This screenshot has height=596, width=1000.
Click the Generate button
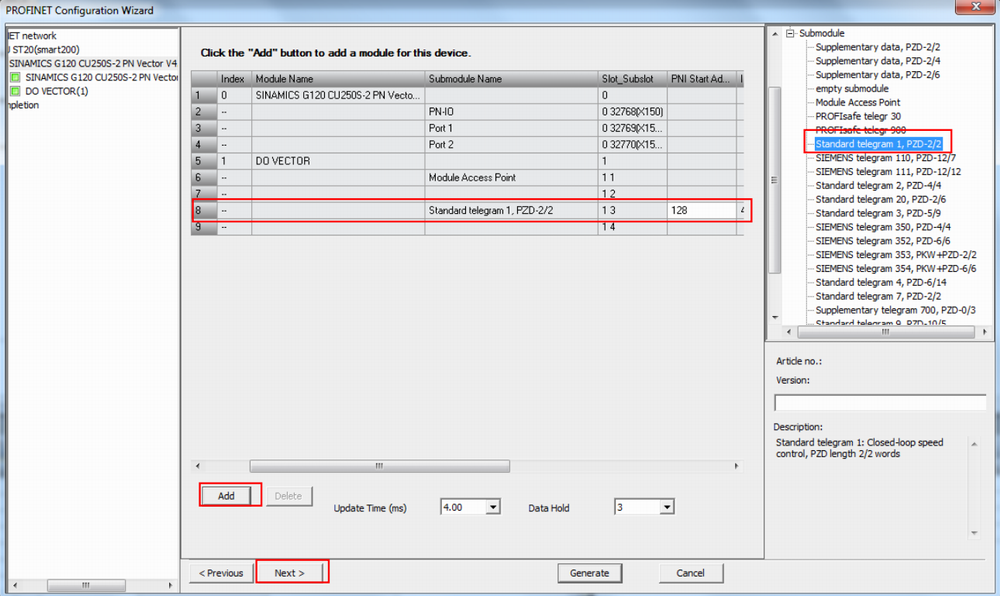[589, 573]
